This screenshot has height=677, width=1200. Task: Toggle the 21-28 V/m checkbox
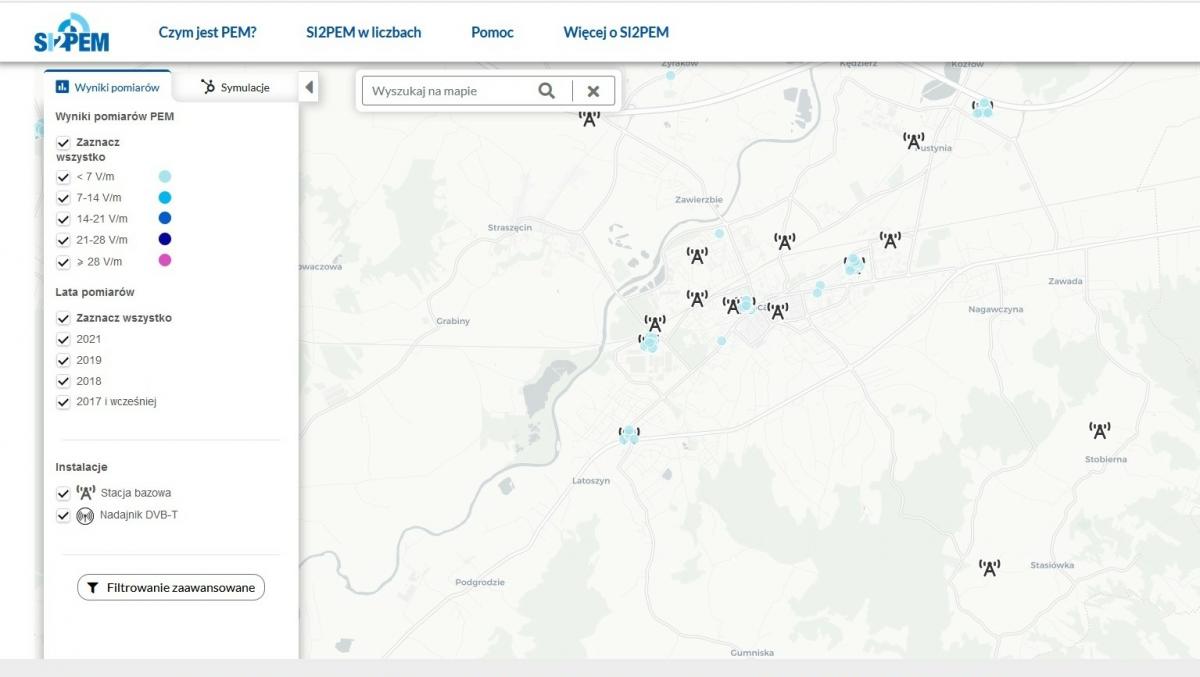tap(63, 240)
